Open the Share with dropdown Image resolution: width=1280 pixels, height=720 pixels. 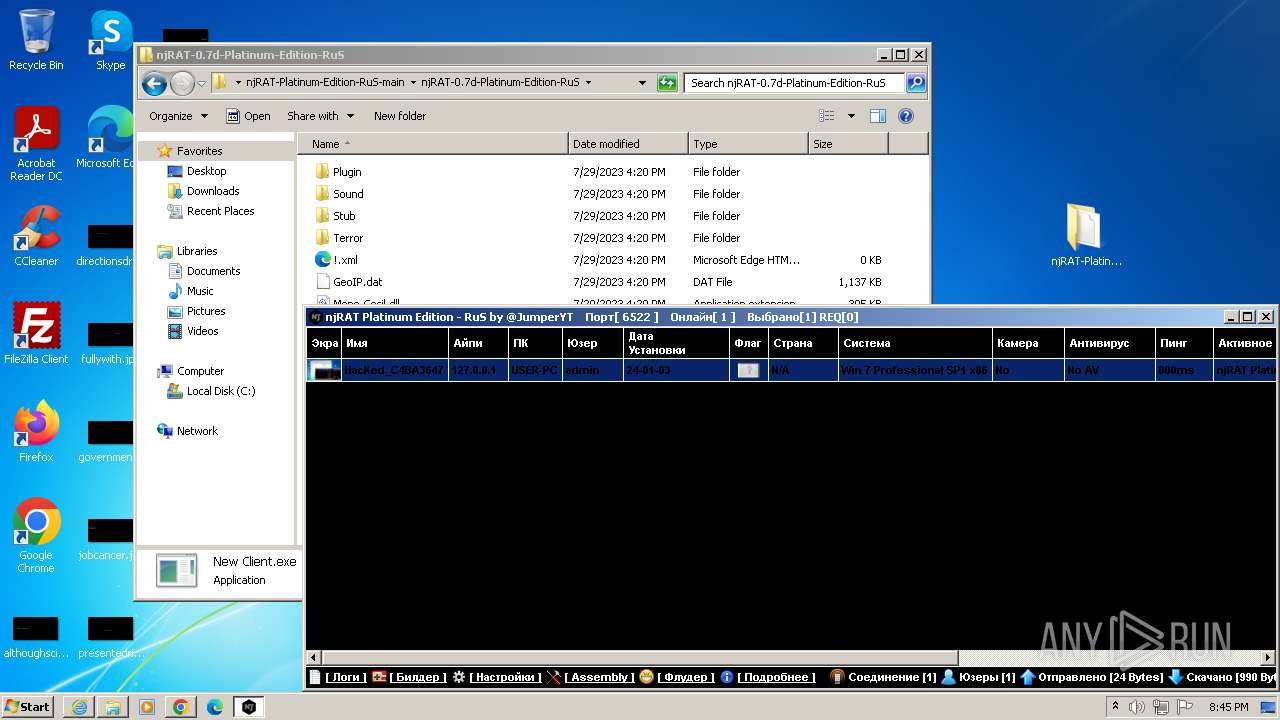[320, 116]
